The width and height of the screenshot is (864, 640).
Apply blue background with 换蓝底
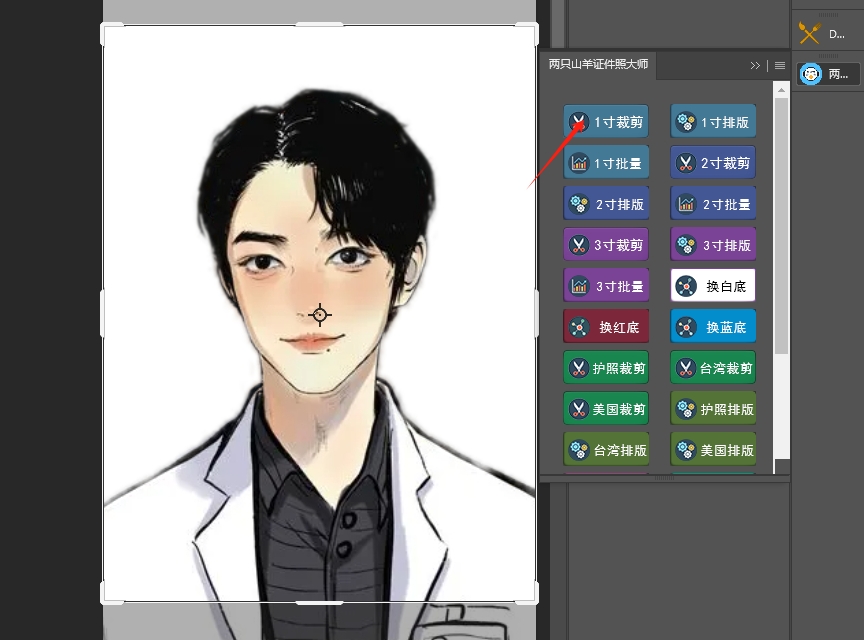712,327
